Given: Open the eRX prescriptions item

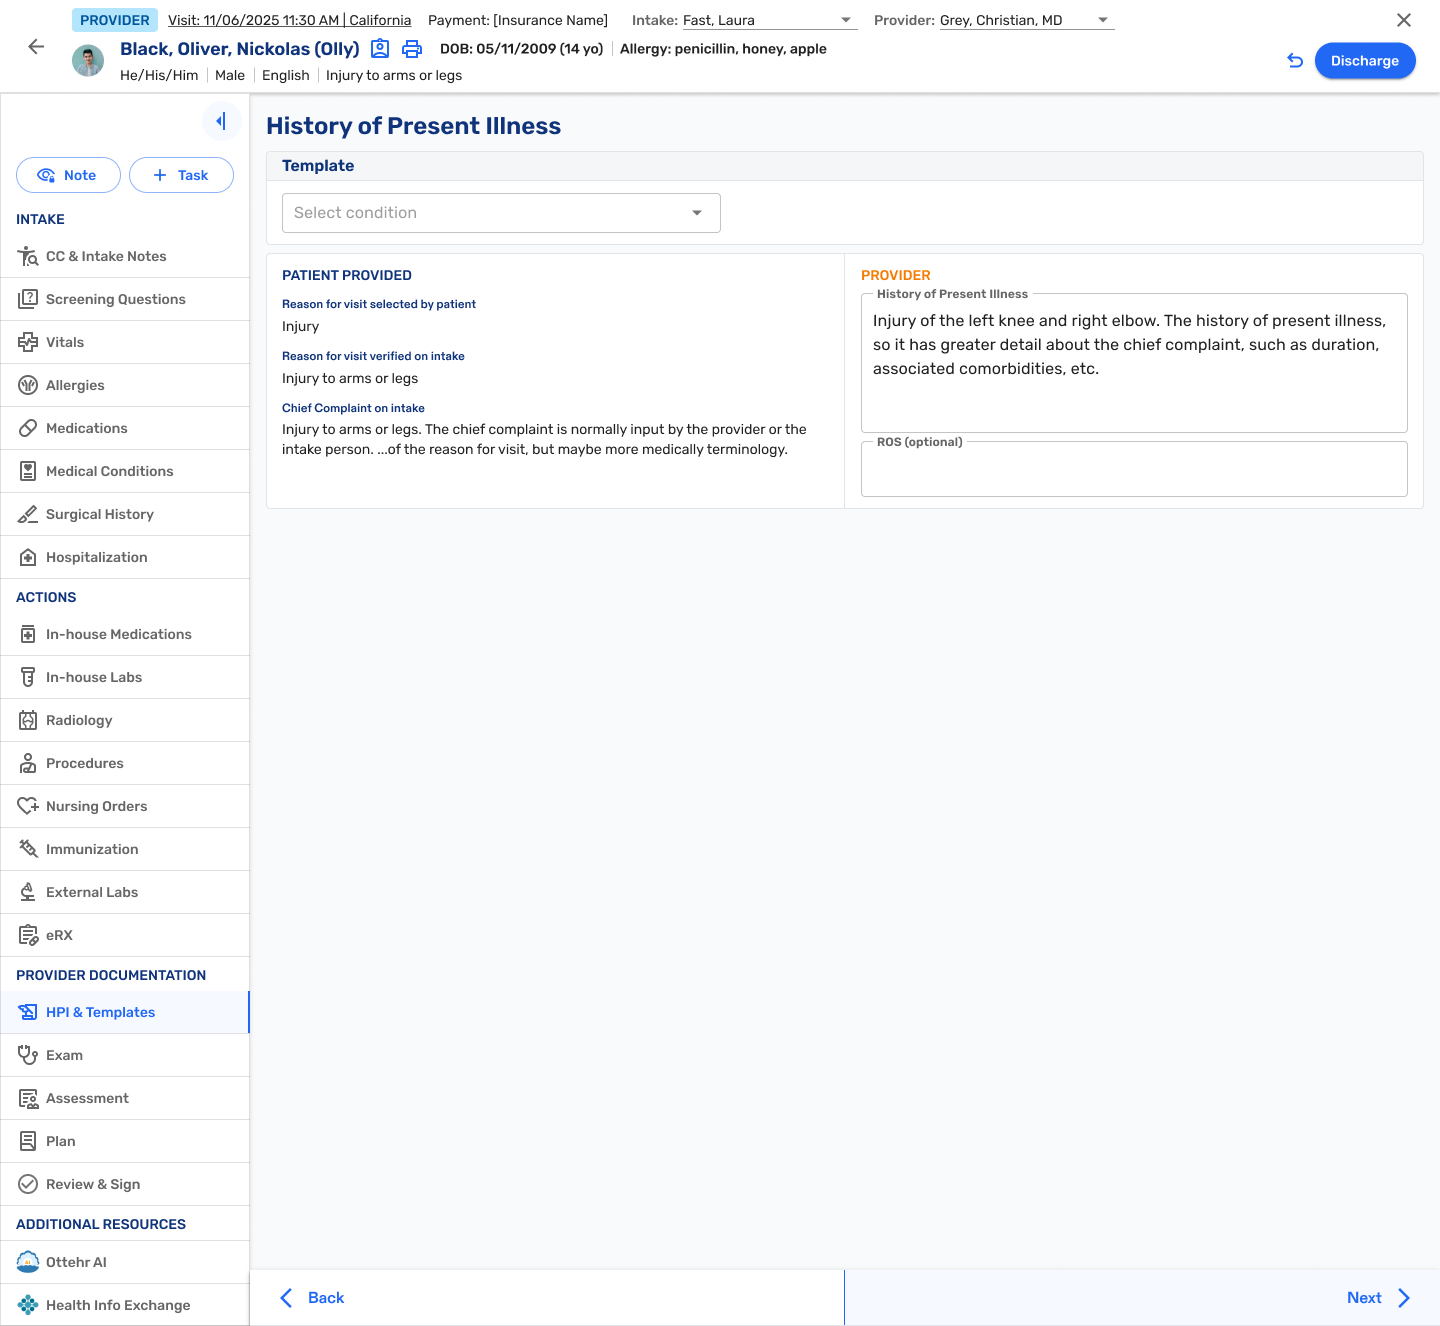Looking at the screenshot, I should (x=59, y=935).
